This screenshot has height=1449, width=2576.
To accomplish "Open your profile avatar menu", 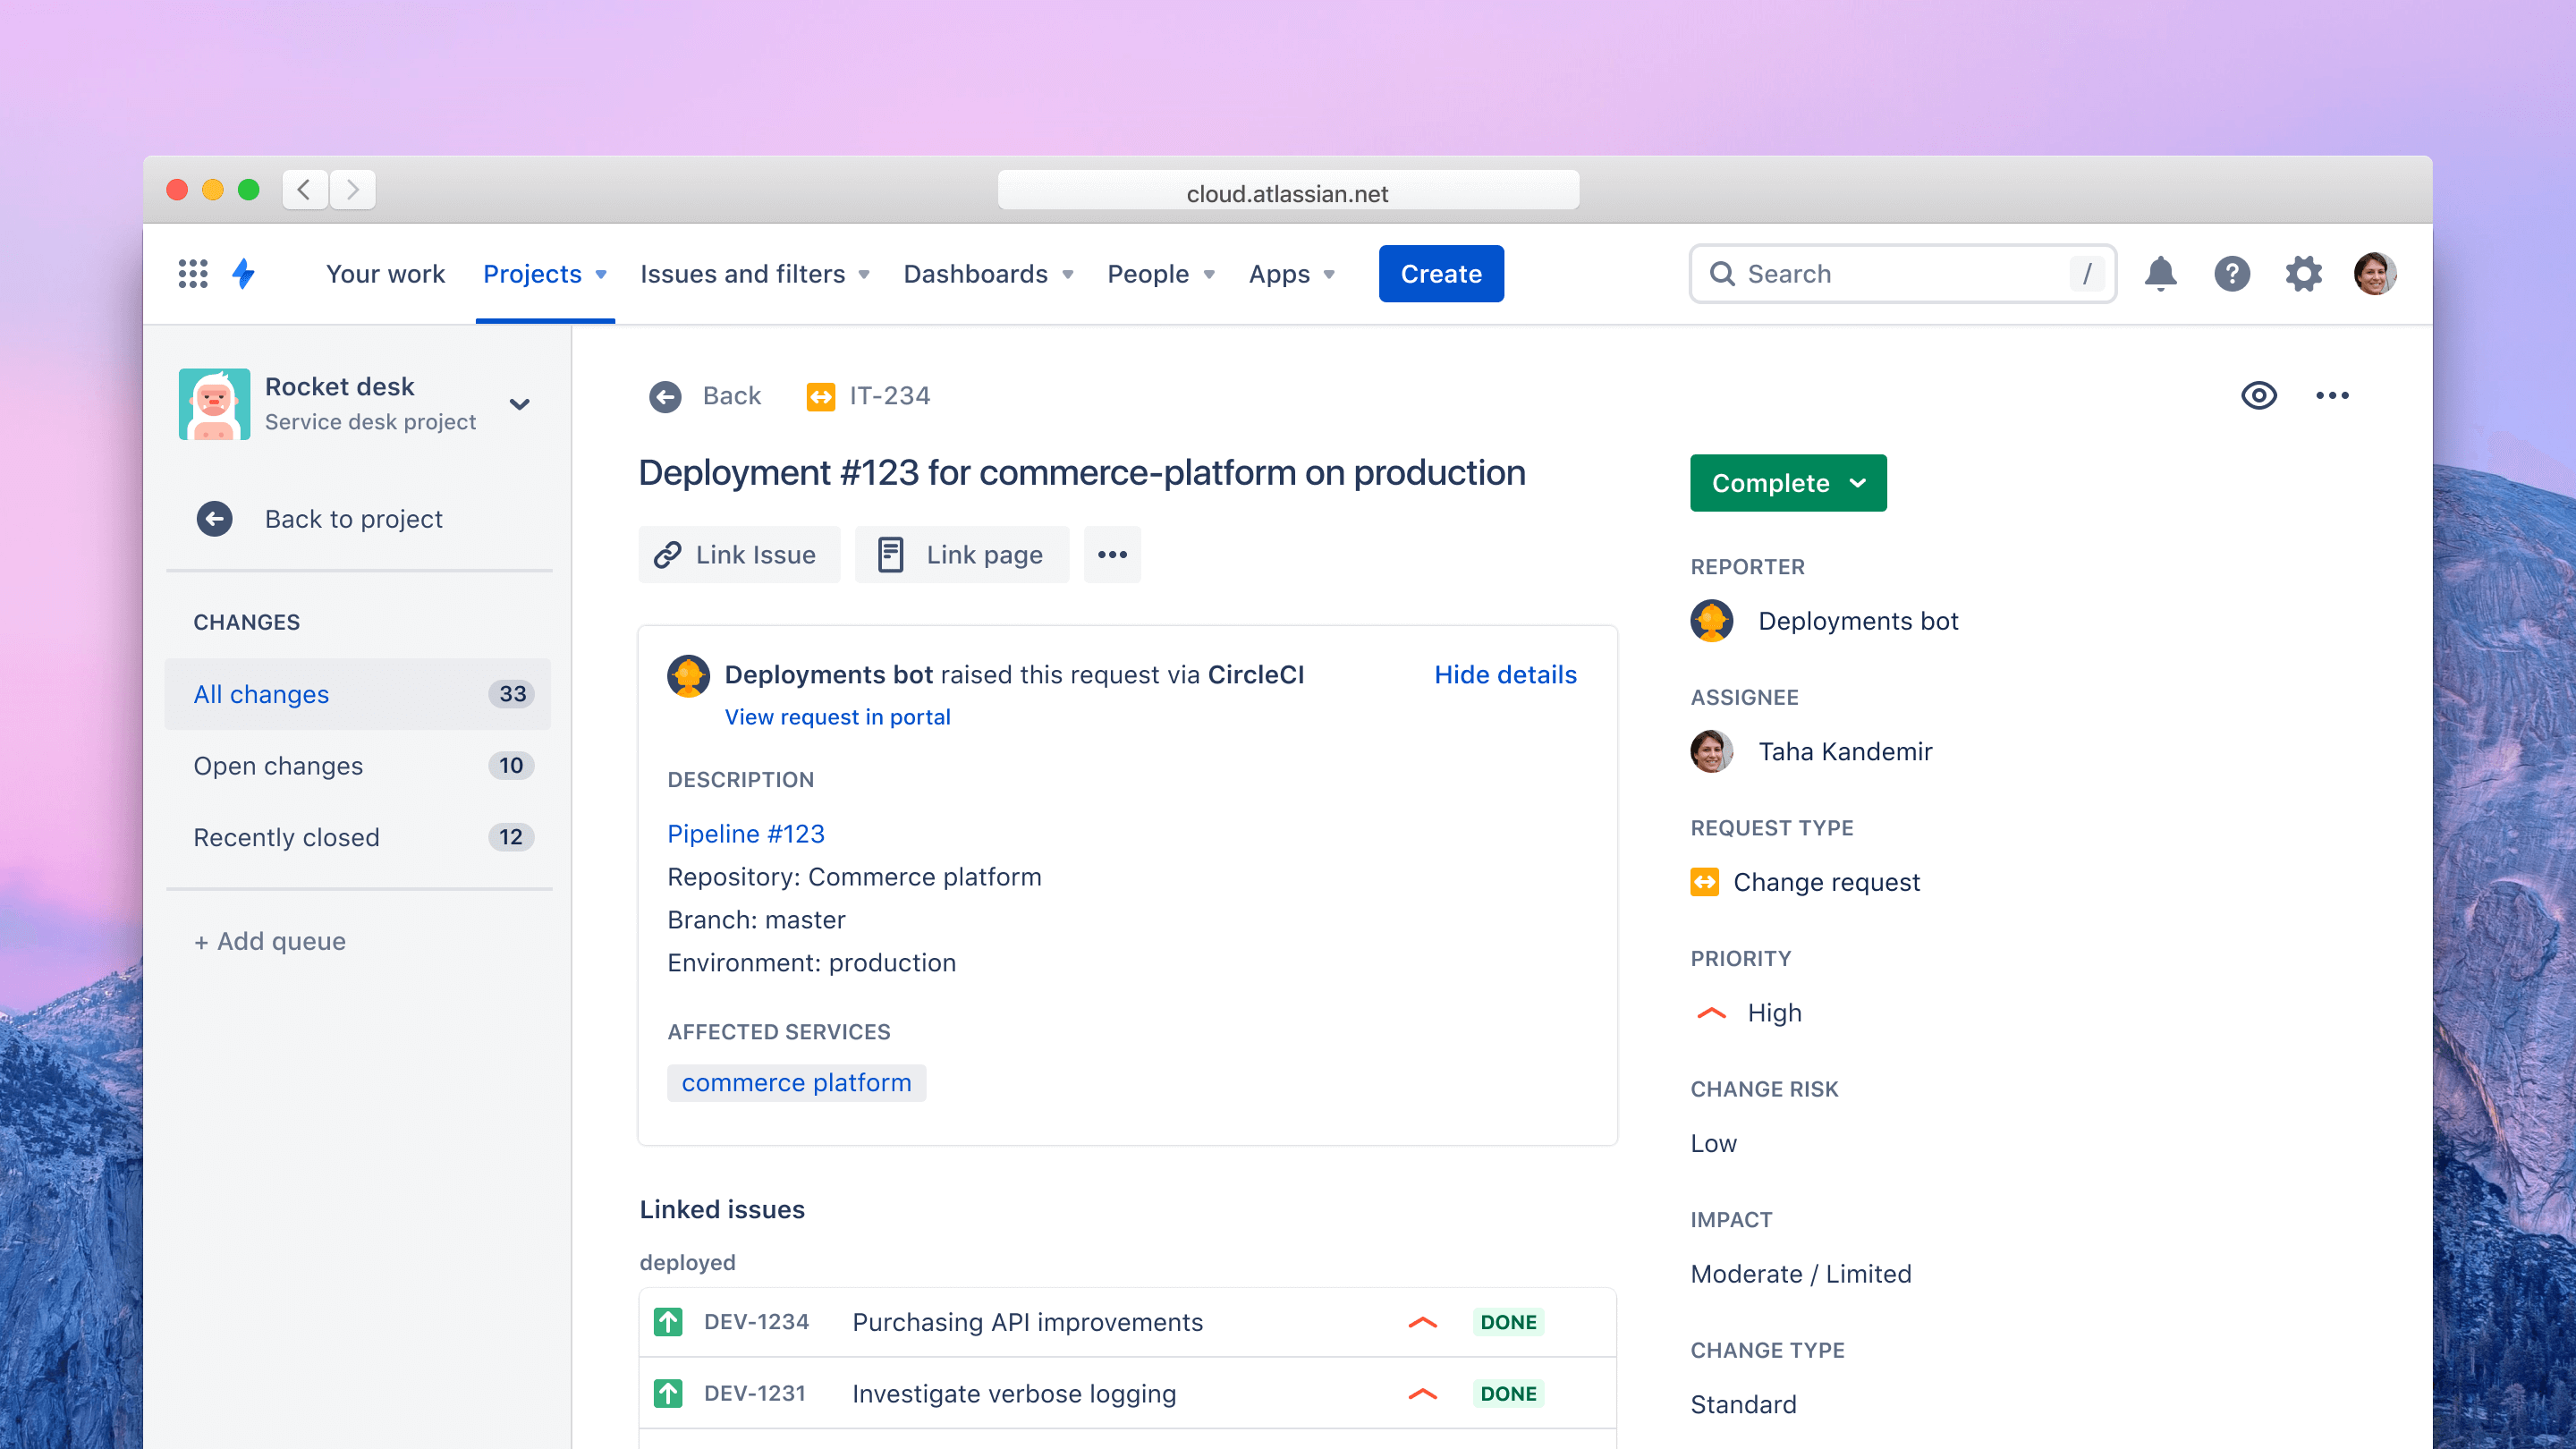I will click(2377, 273).
